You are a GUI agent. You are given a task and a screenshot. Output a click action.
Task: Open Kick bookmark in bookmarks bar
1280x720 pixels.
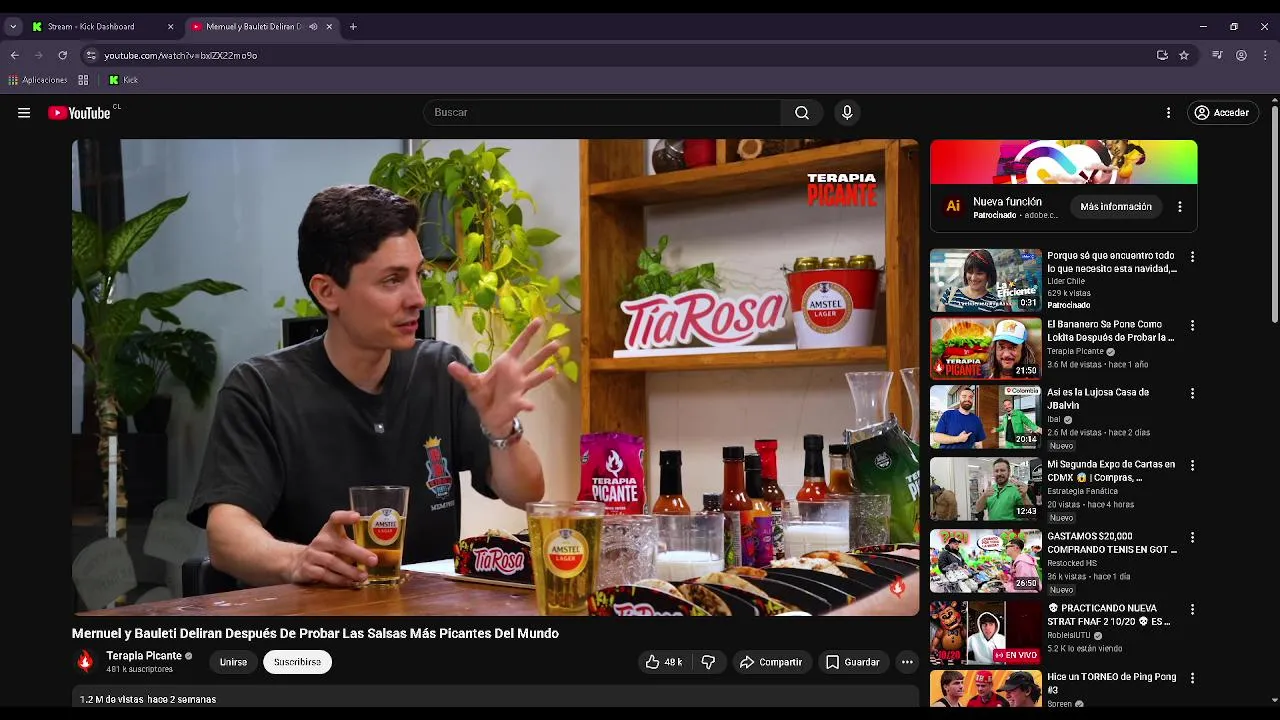(x=123, y=80)
